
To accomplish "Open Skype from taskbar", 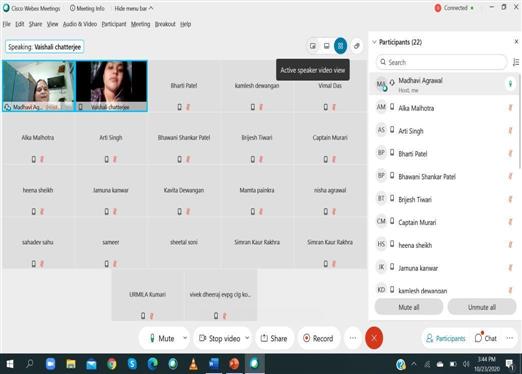I will pos(132,364).
